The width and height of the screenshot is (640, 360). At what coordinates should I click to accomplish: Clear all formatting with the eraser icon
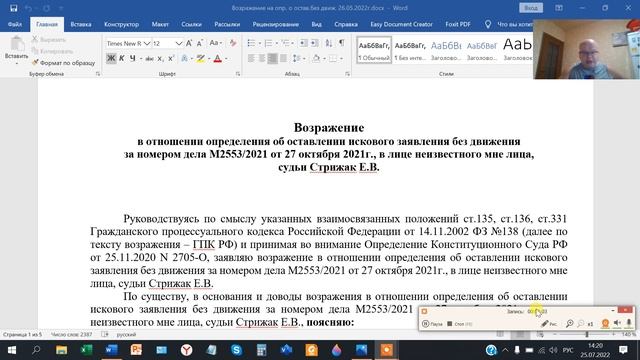[x=233, y=43]
